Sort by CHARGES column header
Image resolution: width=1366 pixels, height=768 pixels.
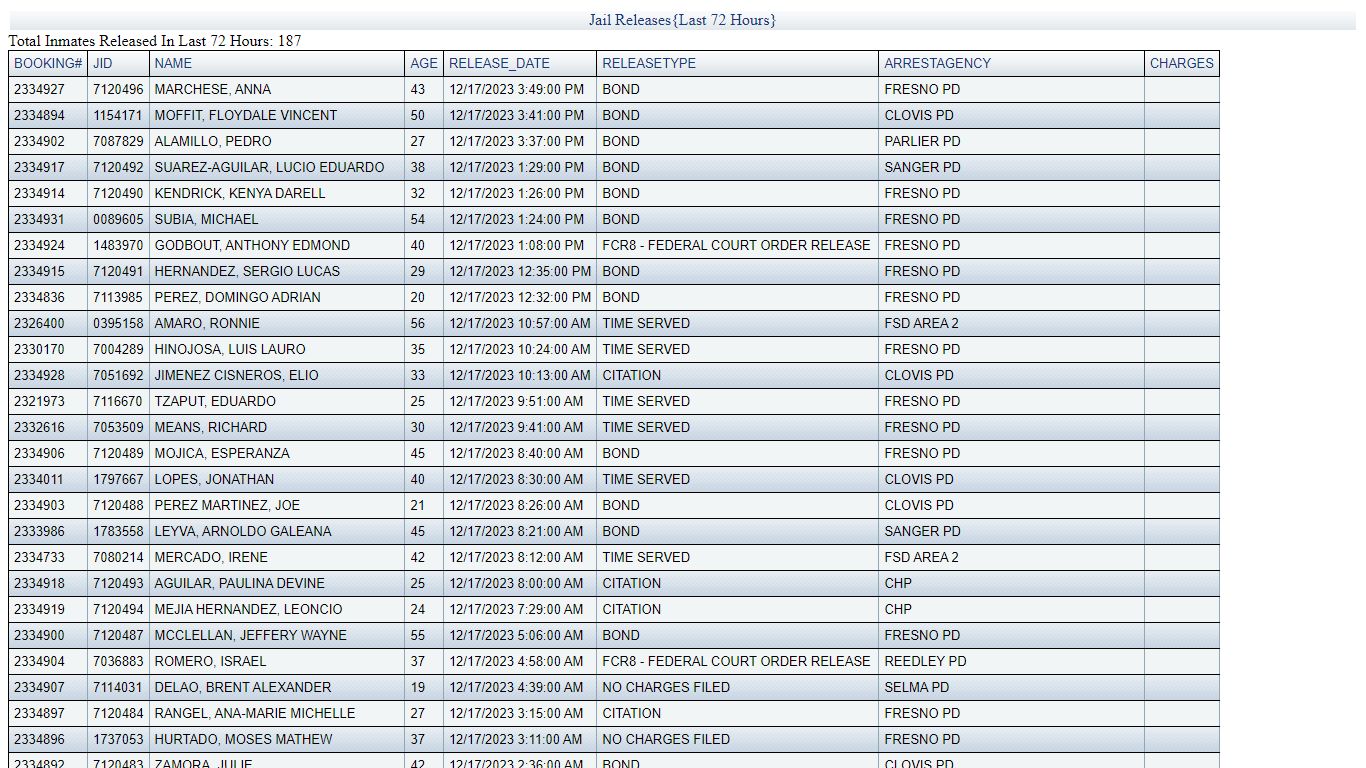pos(1181,63)
